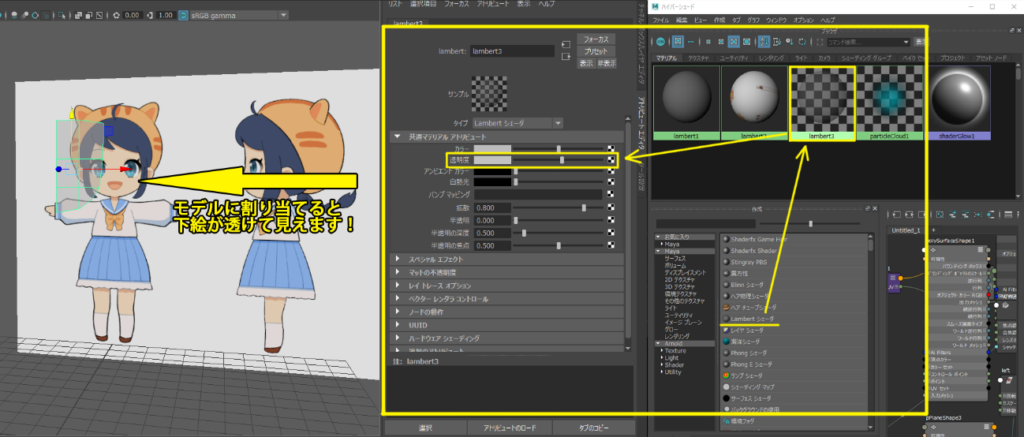Screen dimensions: 1024x437
Task: Click the 表示 button beside browser search field
Action: pos(921,41)
